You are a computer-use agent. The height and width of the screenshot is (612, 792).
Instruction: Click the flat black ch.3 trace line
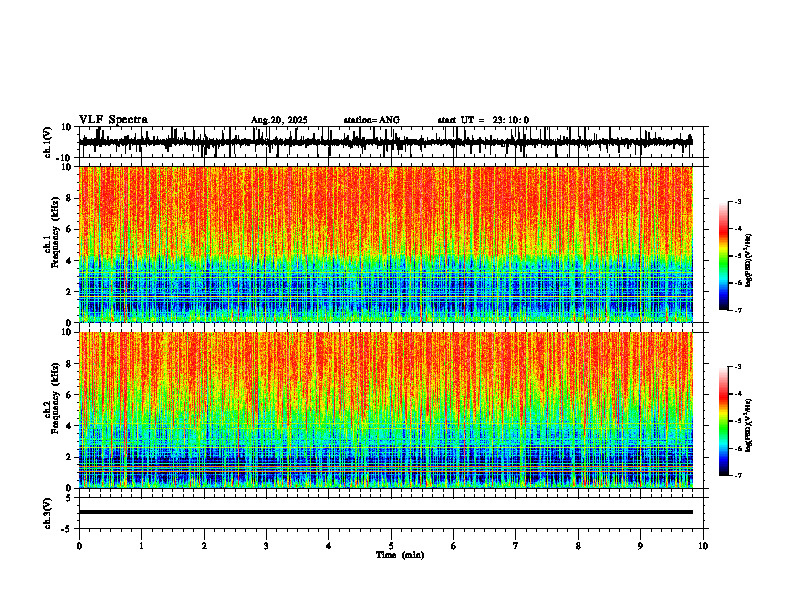click(x=385, y=512)
